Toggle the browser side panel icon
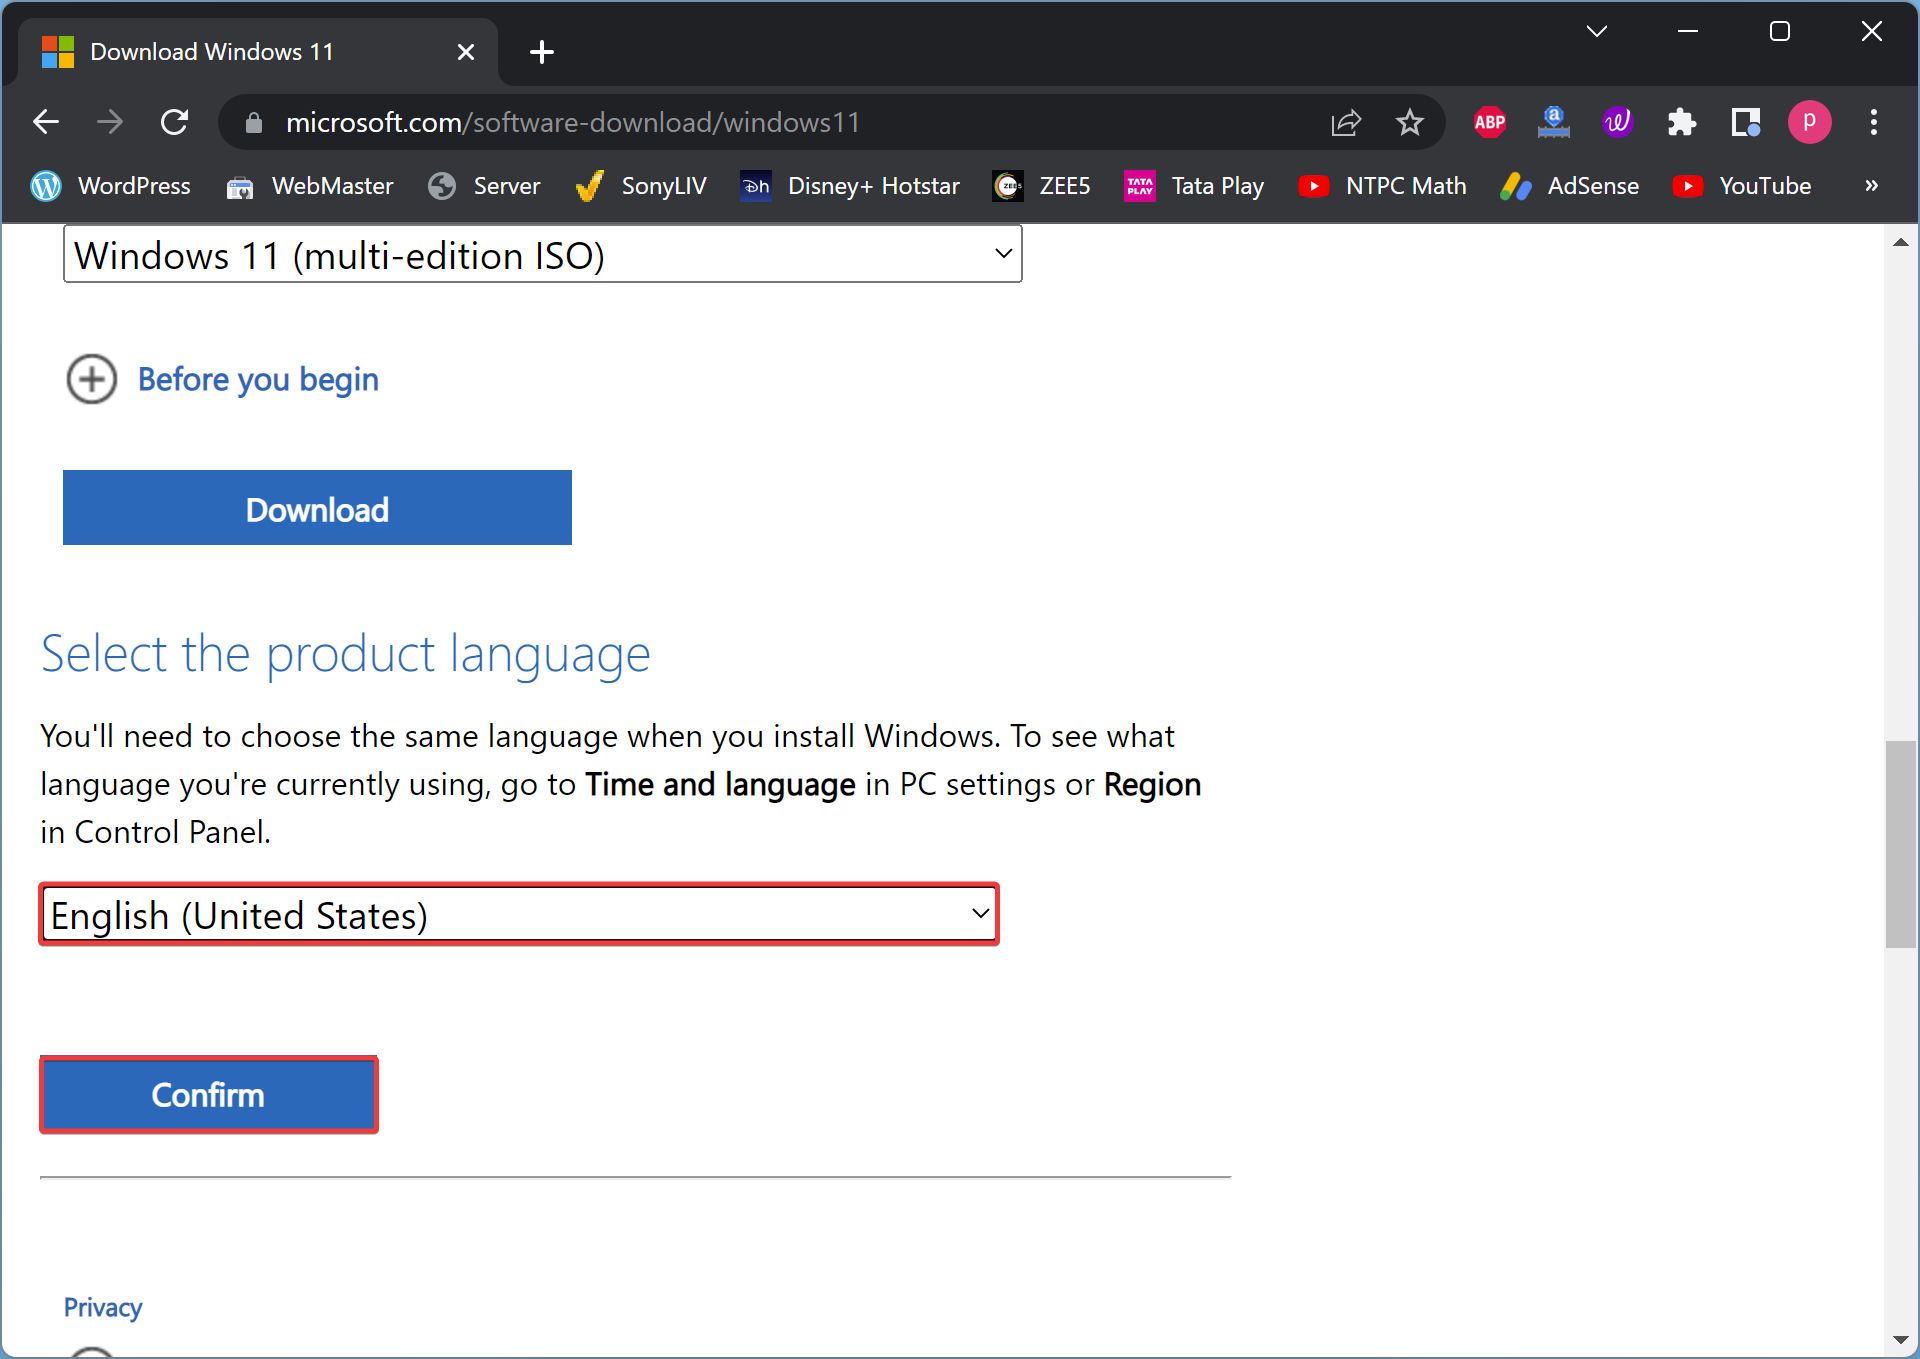Image resolution: width=1920 pixels, height=1359 pixels. click(1746, 122)
